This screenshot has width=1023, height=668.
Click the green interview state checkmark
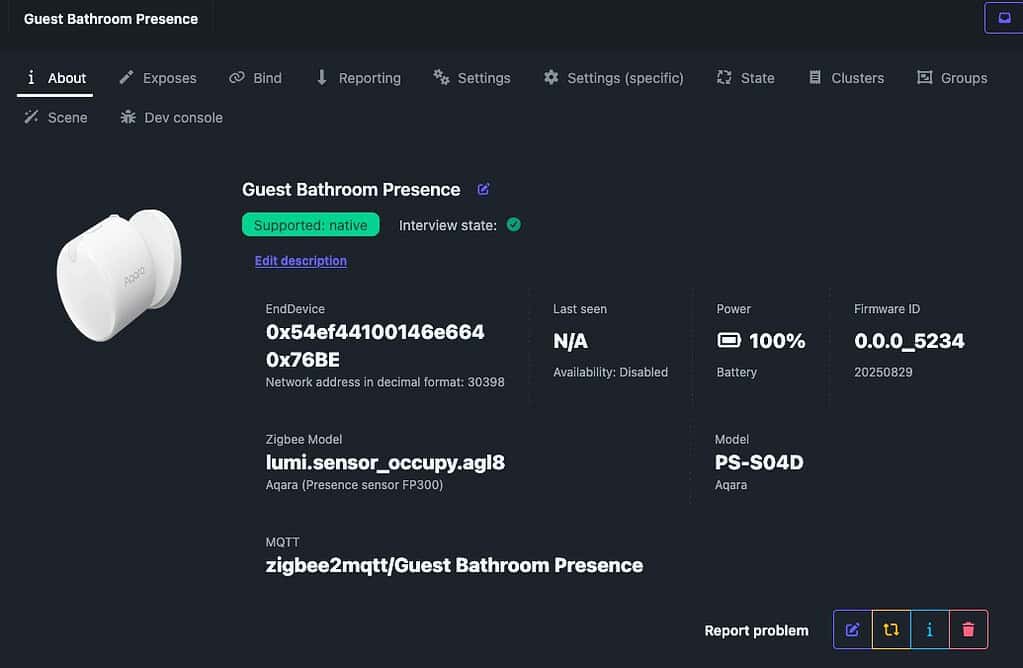click(x=514, y=225)
